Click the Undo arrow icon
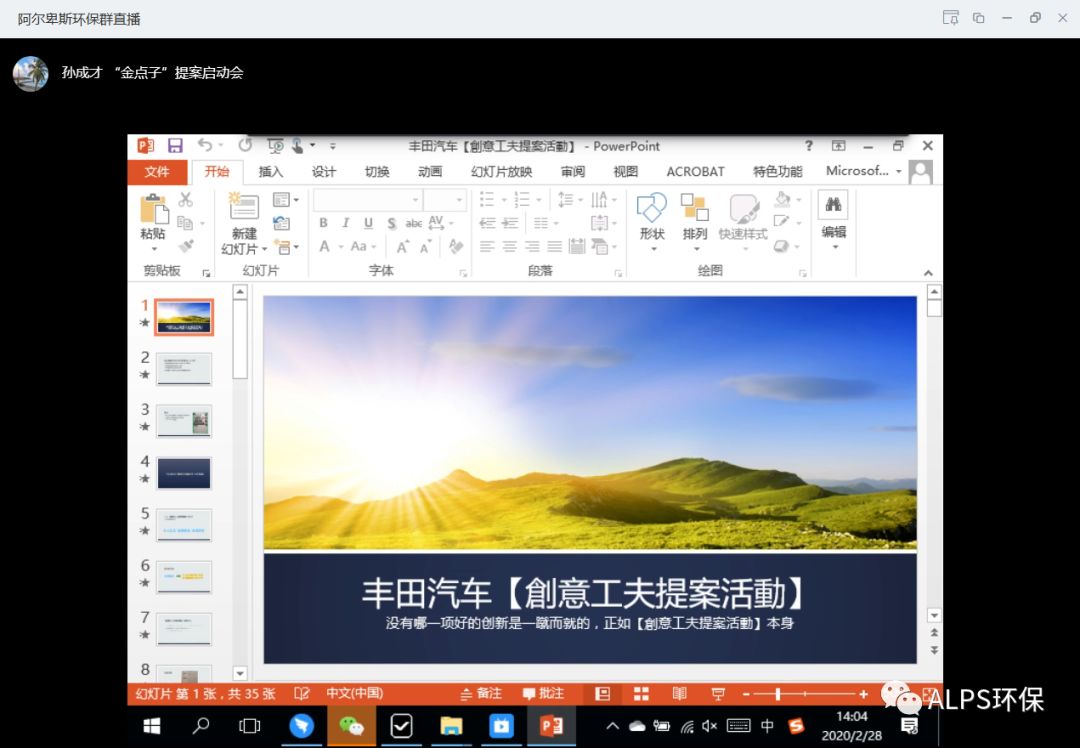 205,145
